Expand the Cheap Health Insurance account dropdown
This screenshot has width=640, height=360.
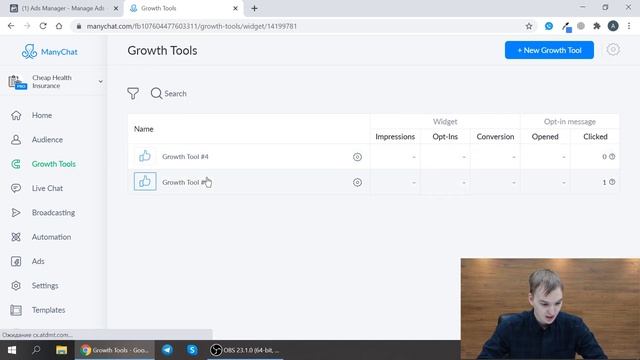coord(100,82)
